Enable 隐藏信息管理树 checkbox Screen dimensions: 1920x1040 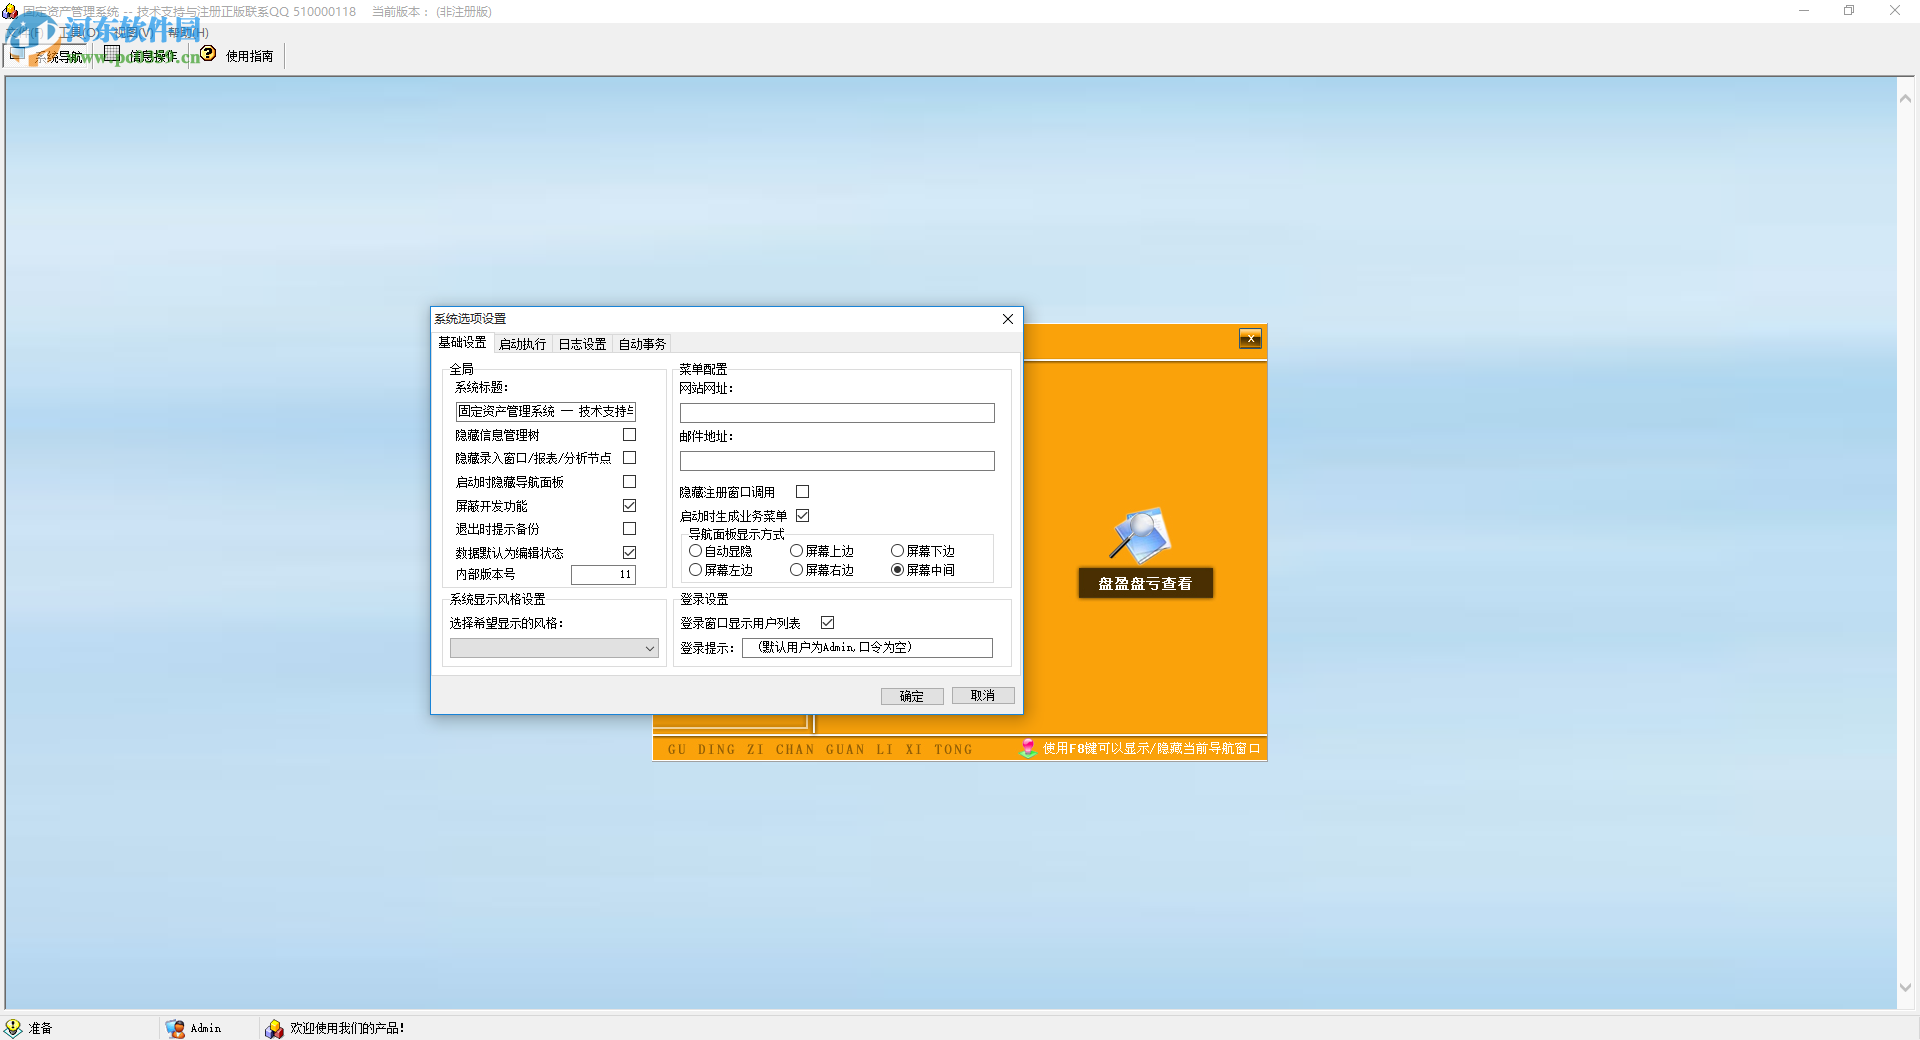click(629, 435)
